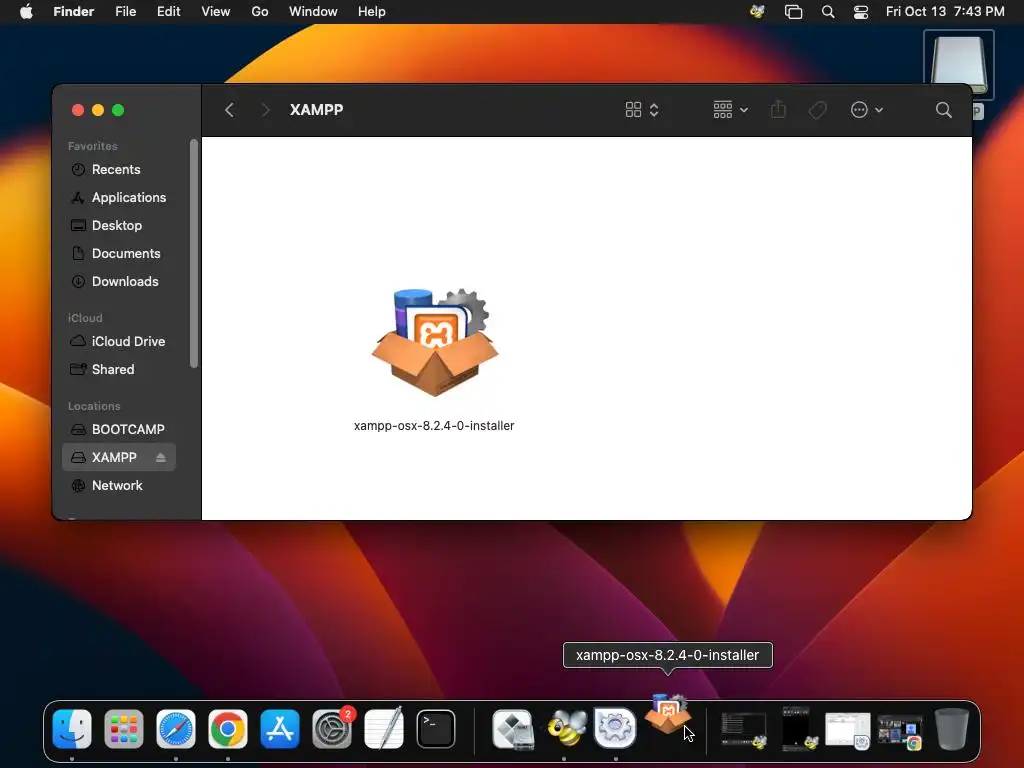Screen dimensions: 1024x768
Task: Open Finder from the Dock
Action: click(72, 728)
